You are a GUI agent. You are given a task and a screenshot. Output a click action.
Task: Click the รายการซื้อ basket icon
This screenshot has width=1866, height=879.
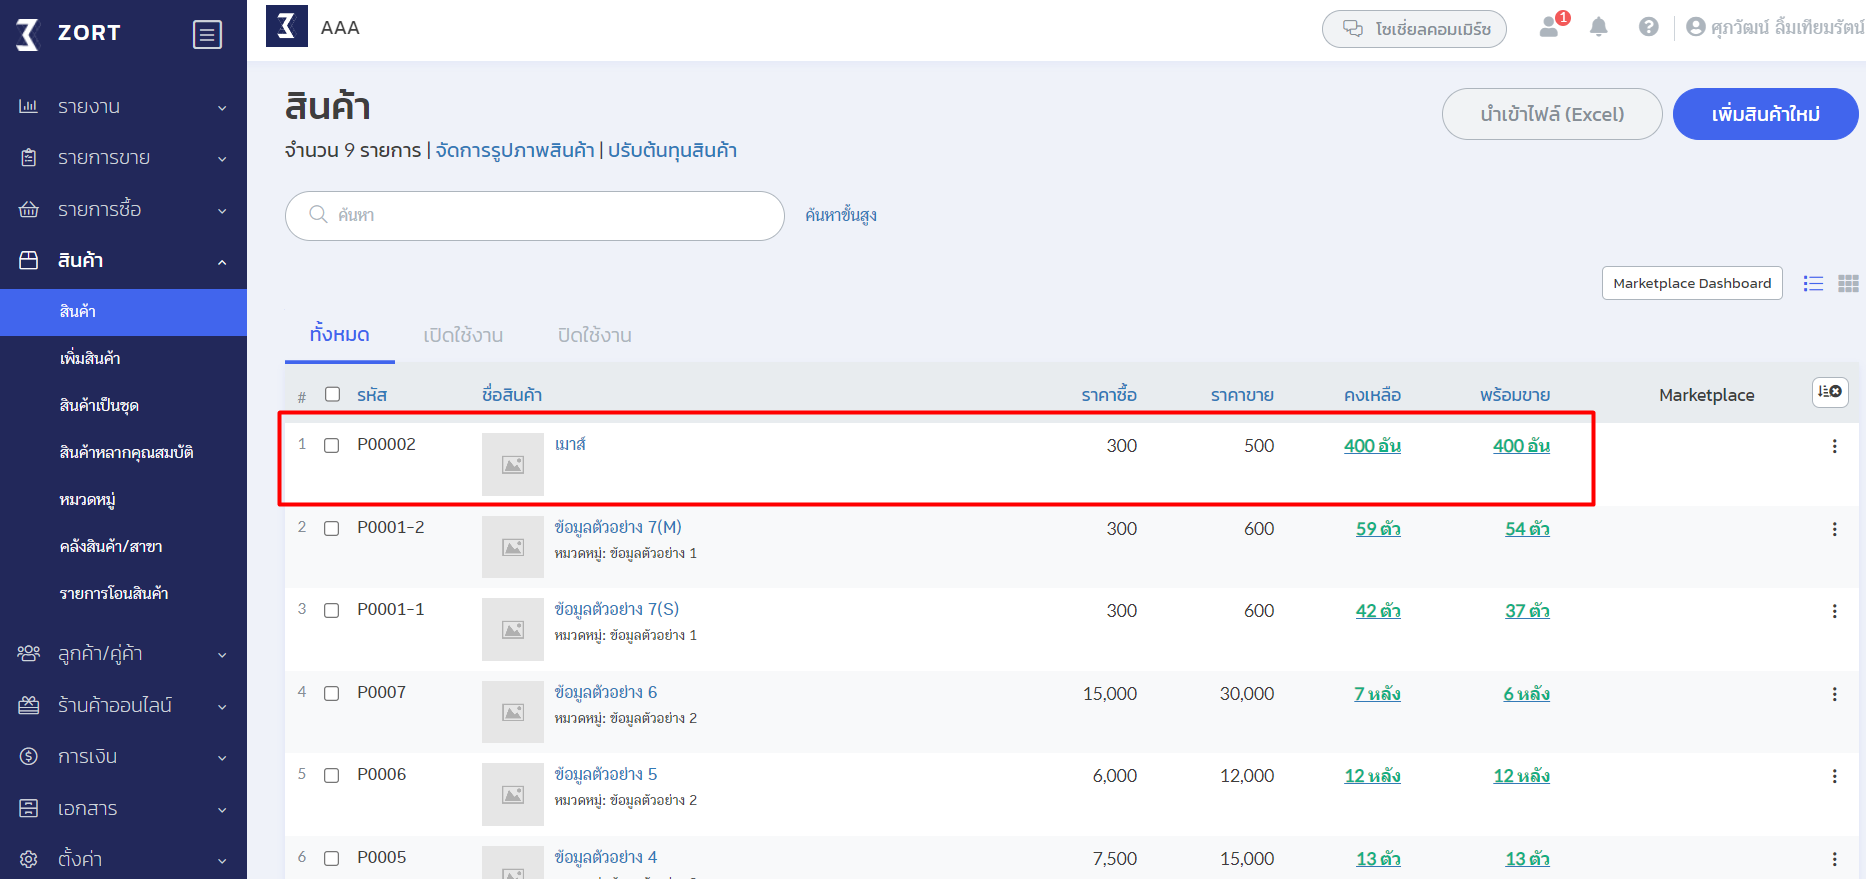coord(29,209)
